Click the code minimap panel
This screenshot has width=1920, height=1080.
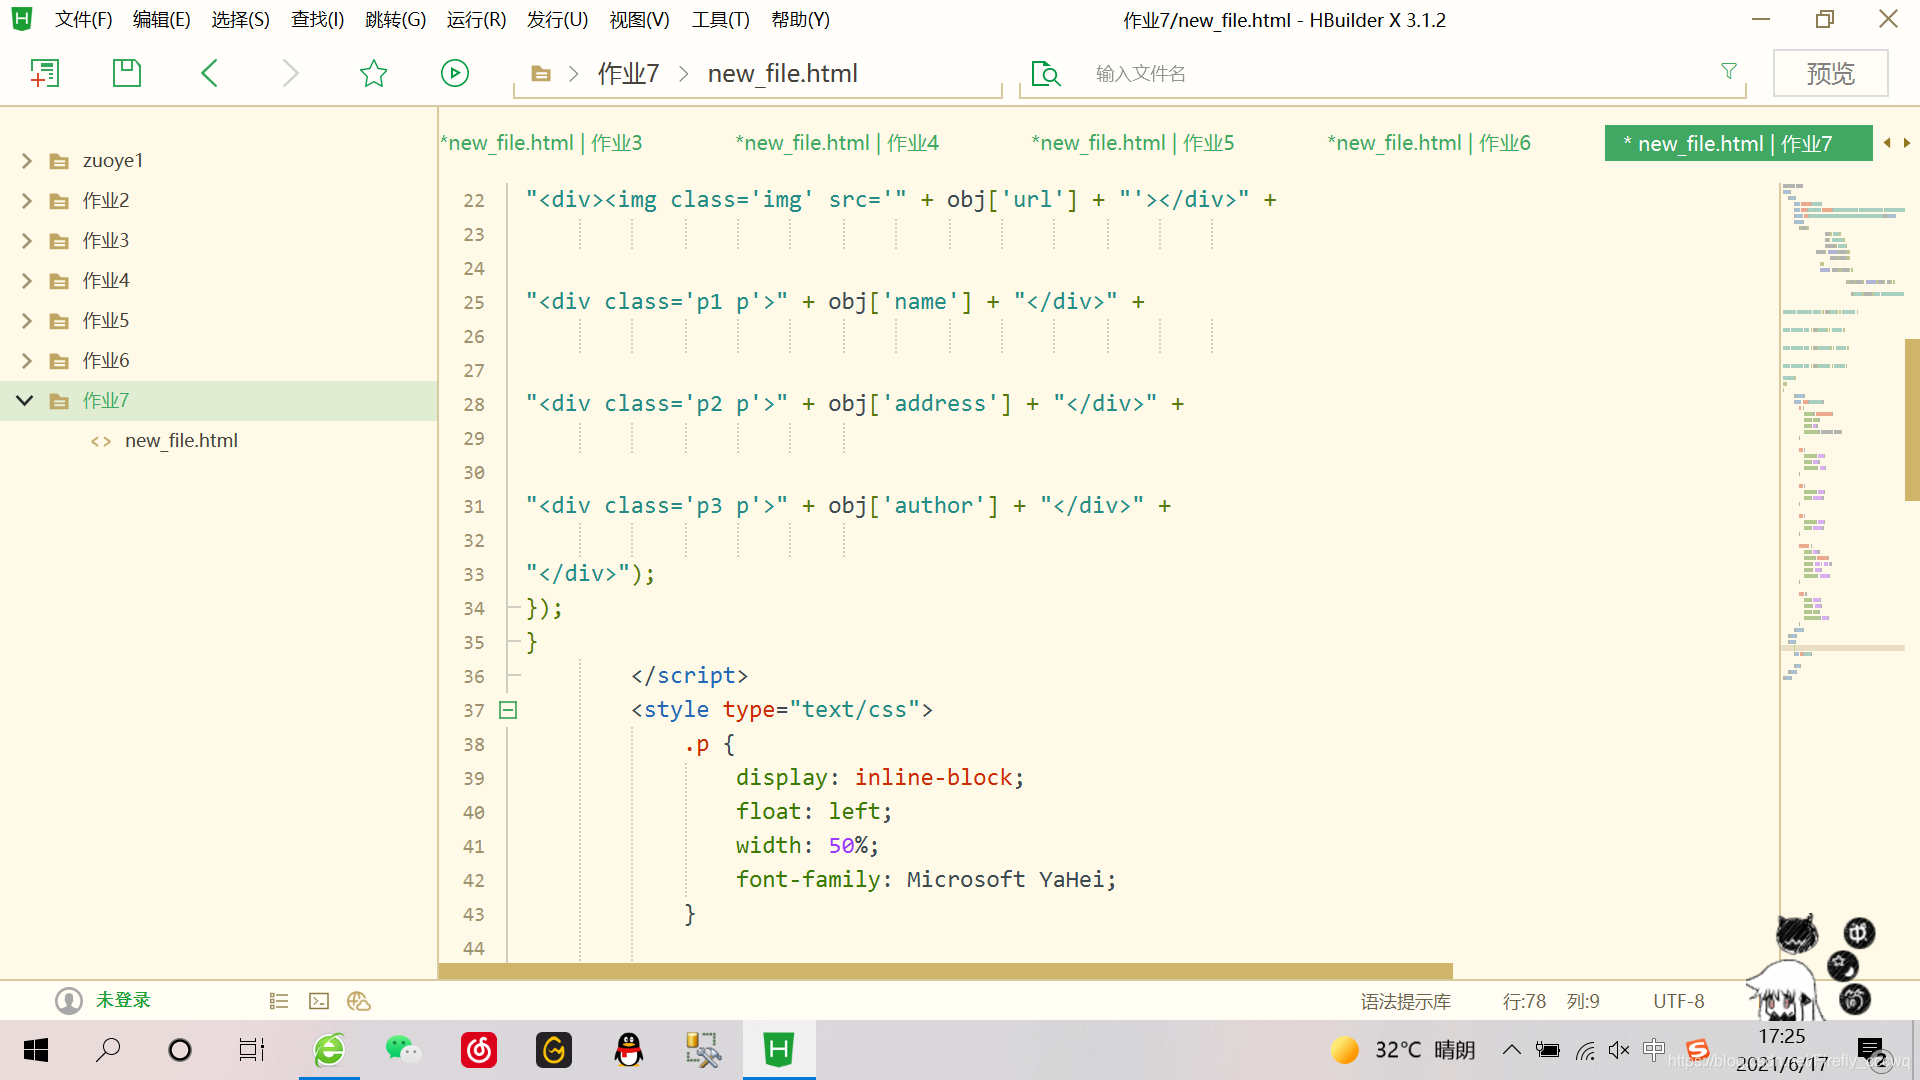tap(1842, 430)
